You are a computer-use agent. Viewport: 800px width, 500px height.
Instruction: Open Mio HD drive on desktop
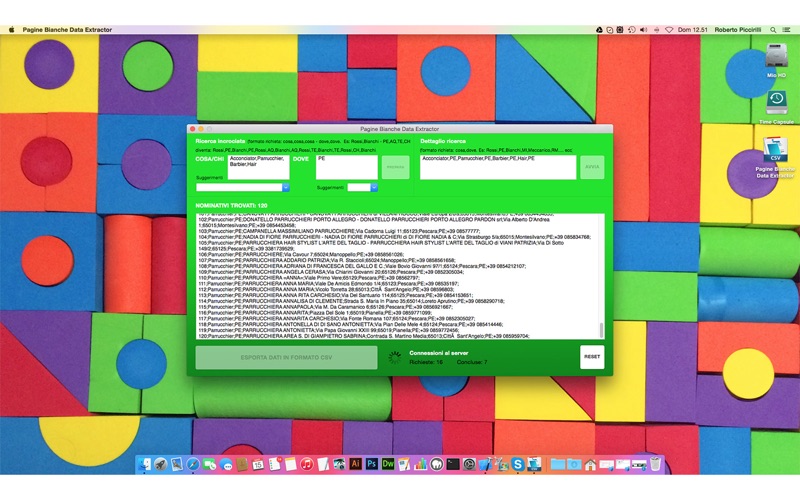(x=776, y=59)
